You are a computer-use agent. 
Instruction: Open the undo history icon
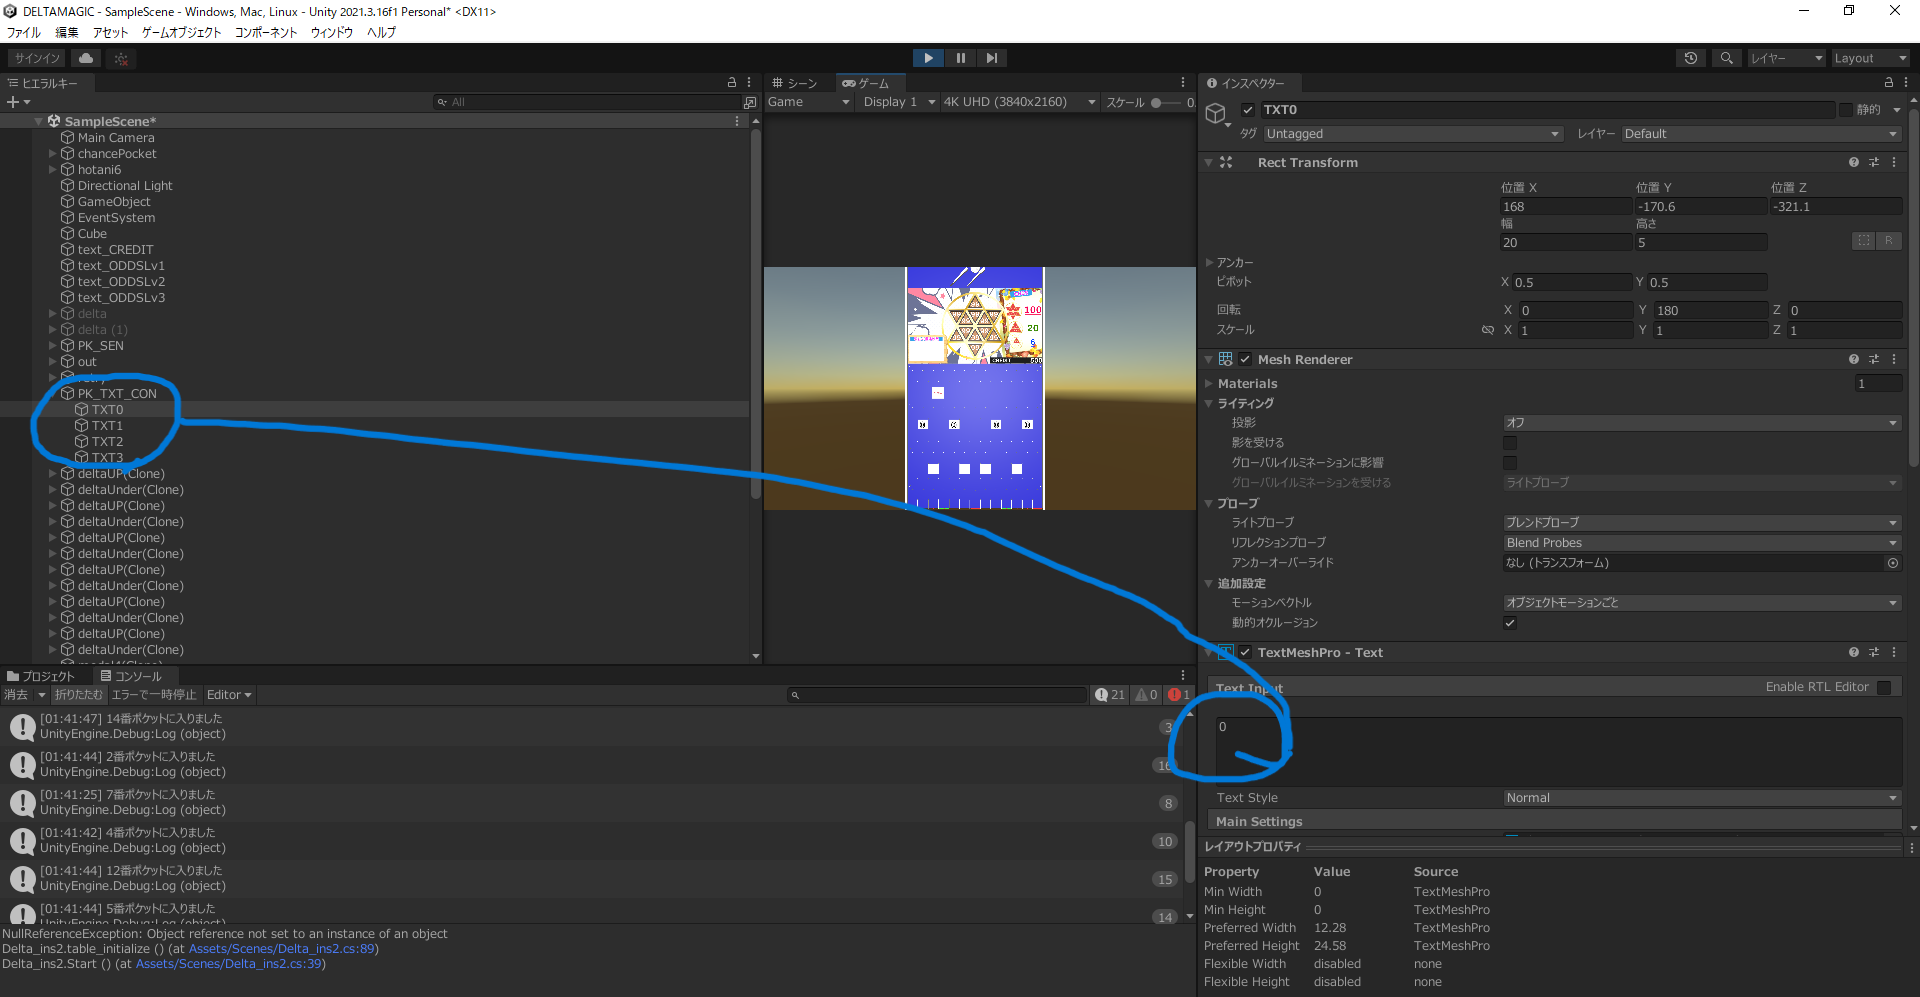pyautogui.click(x=1691, y=59)
